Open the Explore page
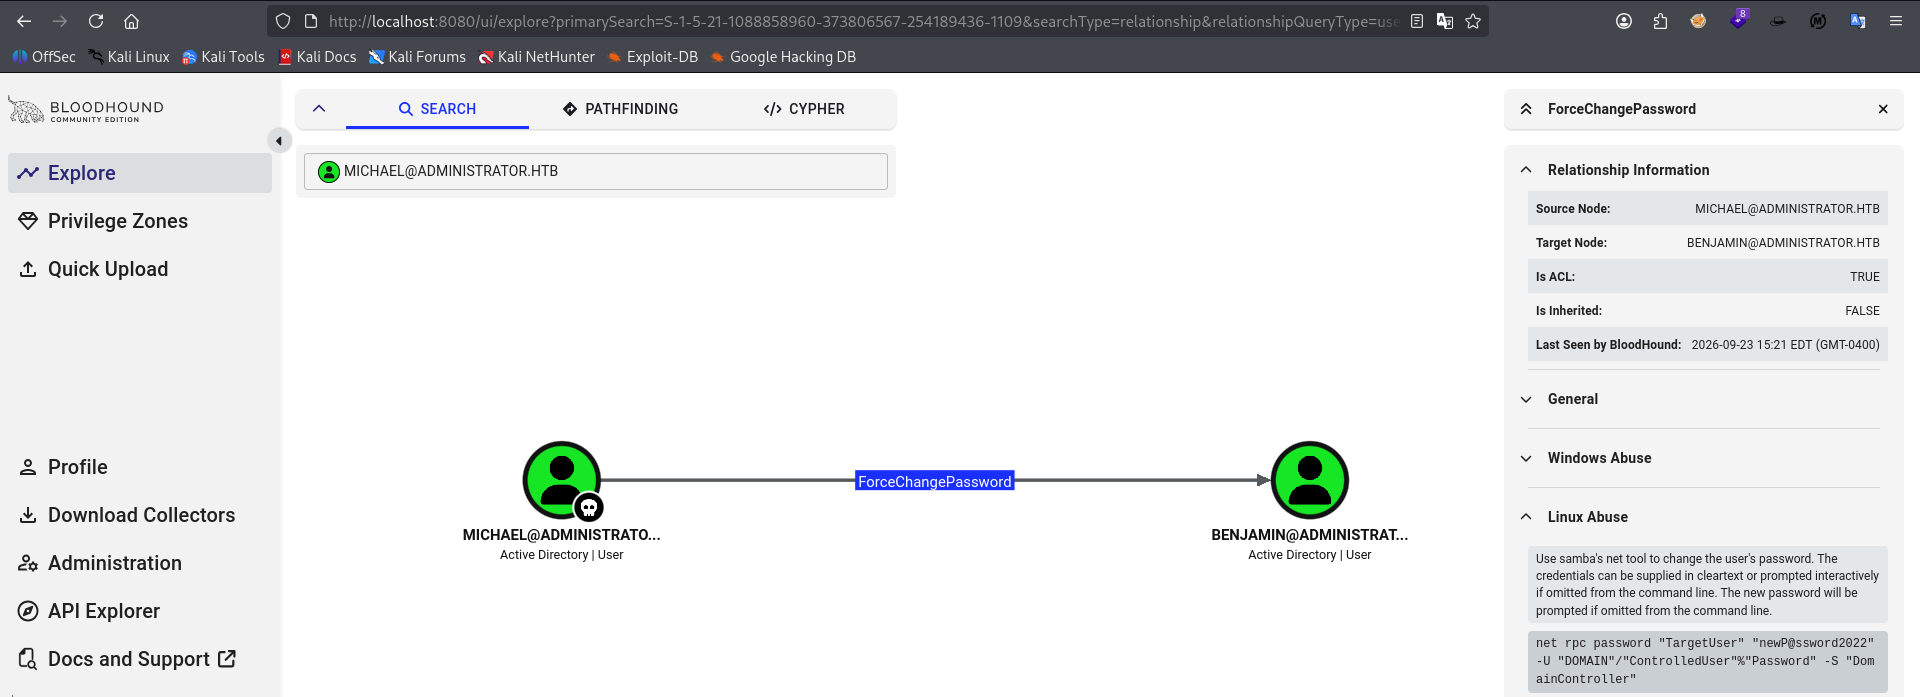Image resolution: width=1920 pixels, height=697 pixels. click(140, 173)
